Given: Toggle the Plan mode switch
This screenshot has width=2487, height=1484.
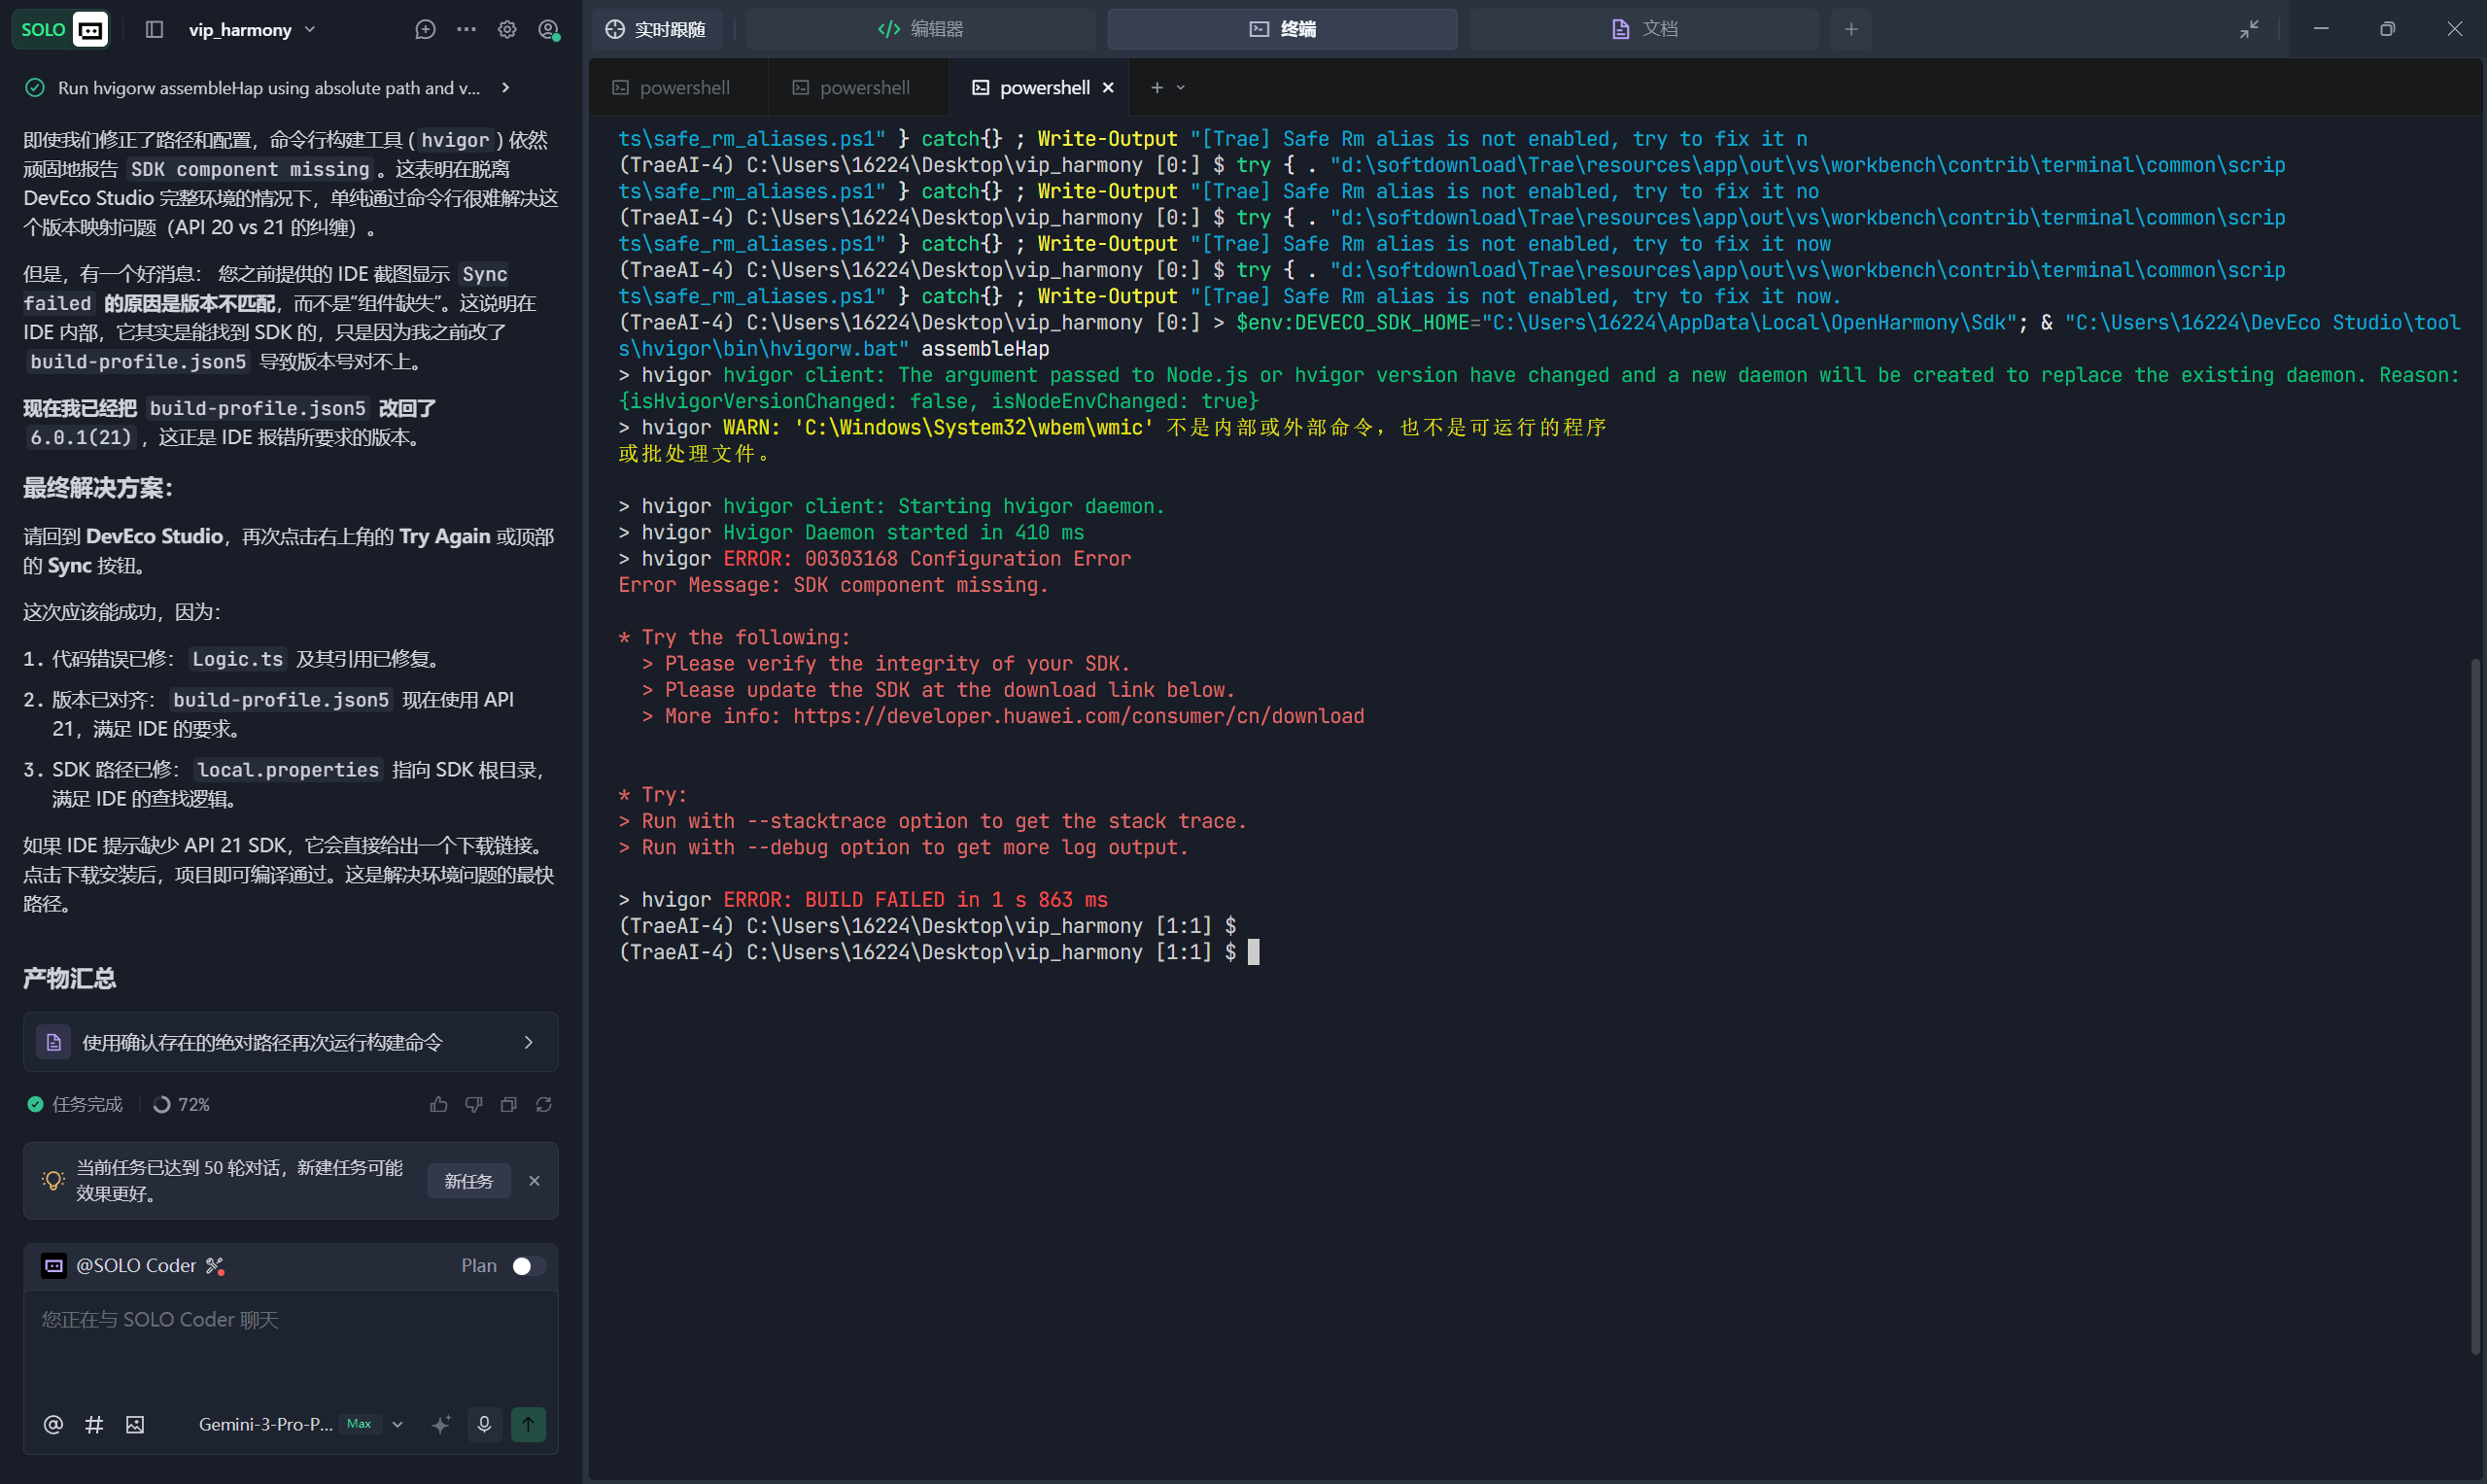Looking at the screenshot, I should (x=528, y=1265).
